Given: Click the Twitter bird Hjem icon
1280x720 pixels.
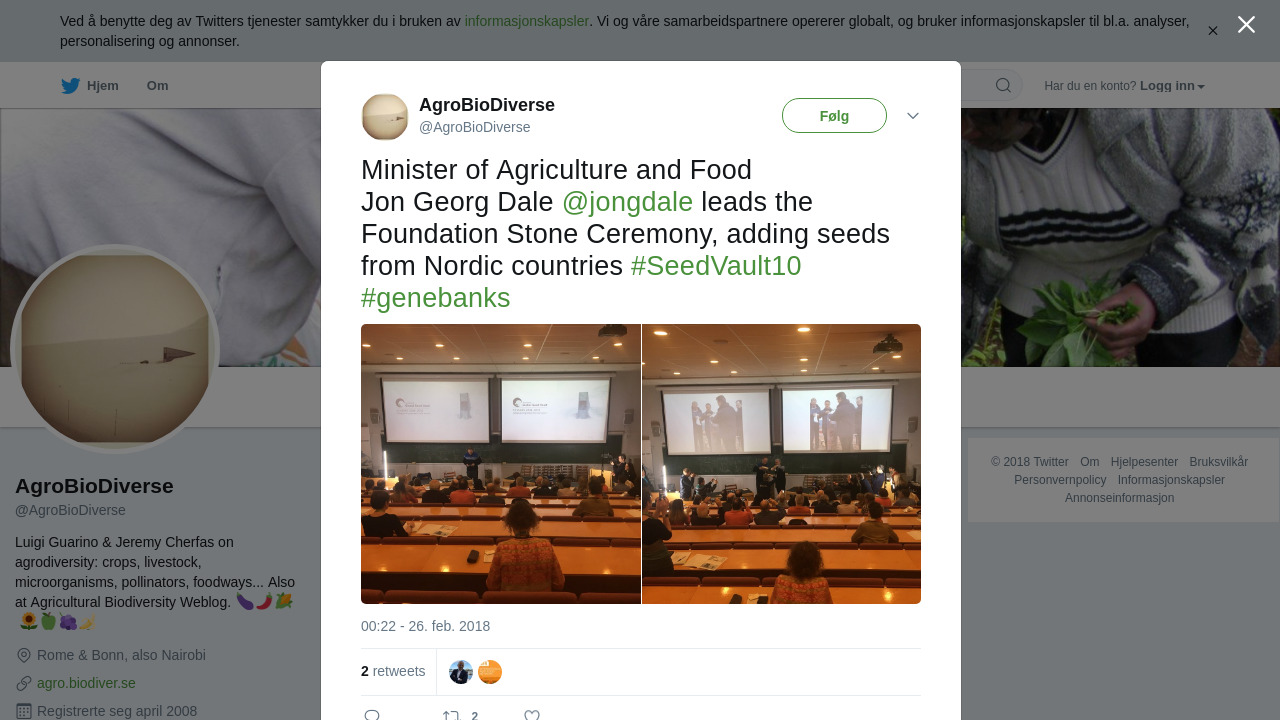Looking at the screenshot, I should pos(70,86).
